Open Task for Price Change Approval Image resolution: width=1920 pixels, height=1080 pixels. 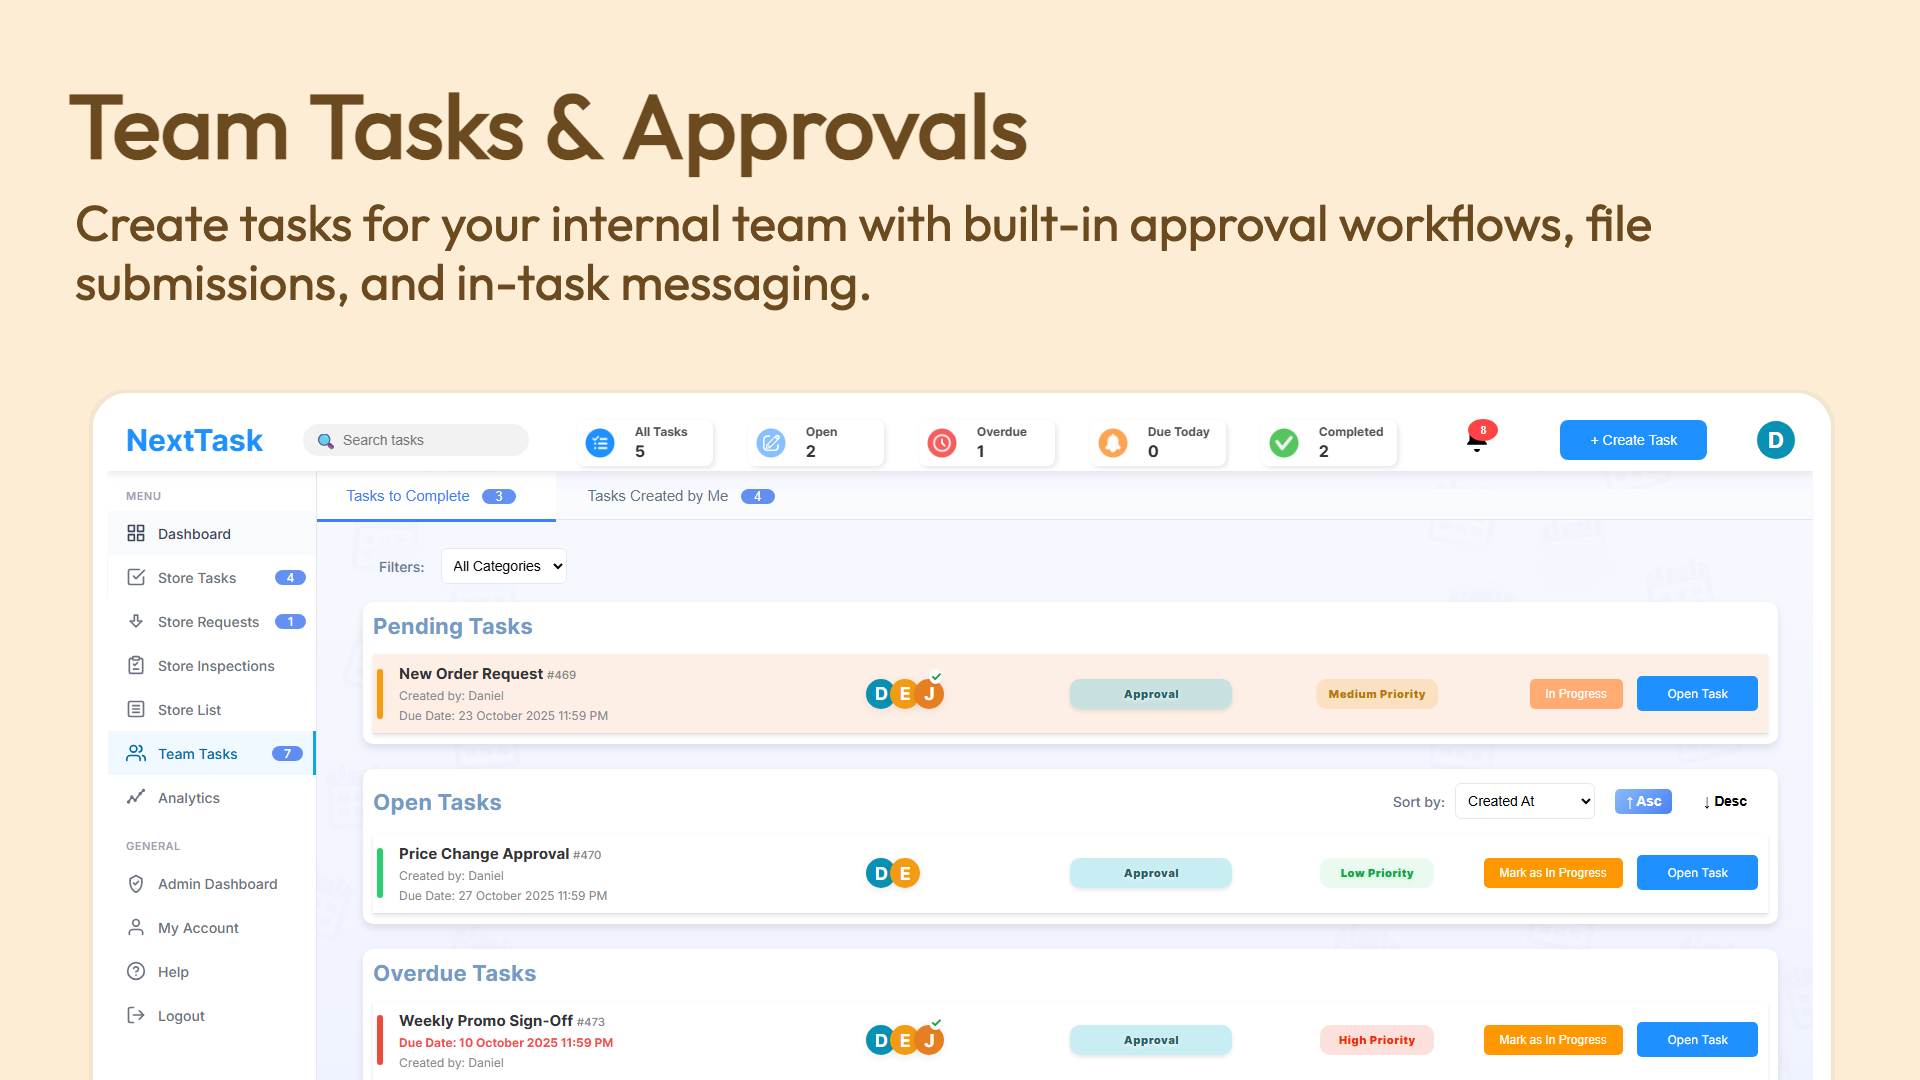tap(1697, 873)
